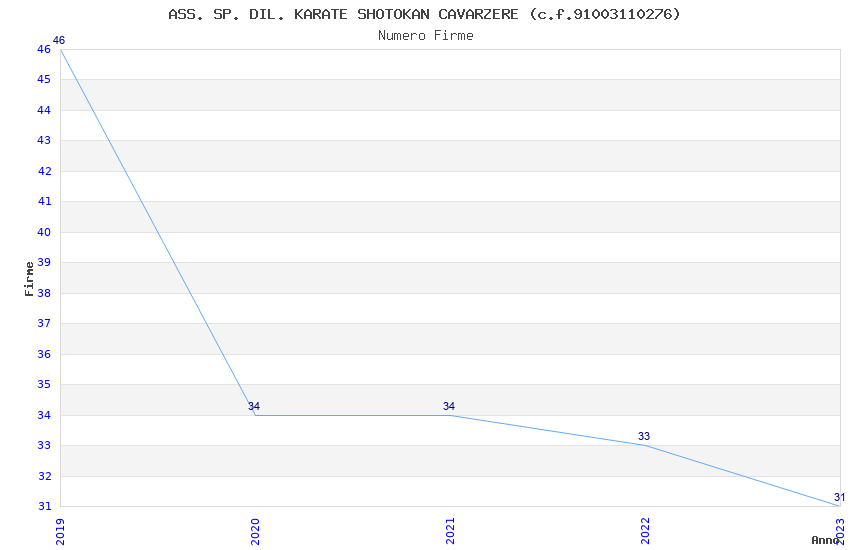Select the 2020 x-axis label
Image resolution: width=850 pixels, height=550 pixels.
tap(255, 532)
